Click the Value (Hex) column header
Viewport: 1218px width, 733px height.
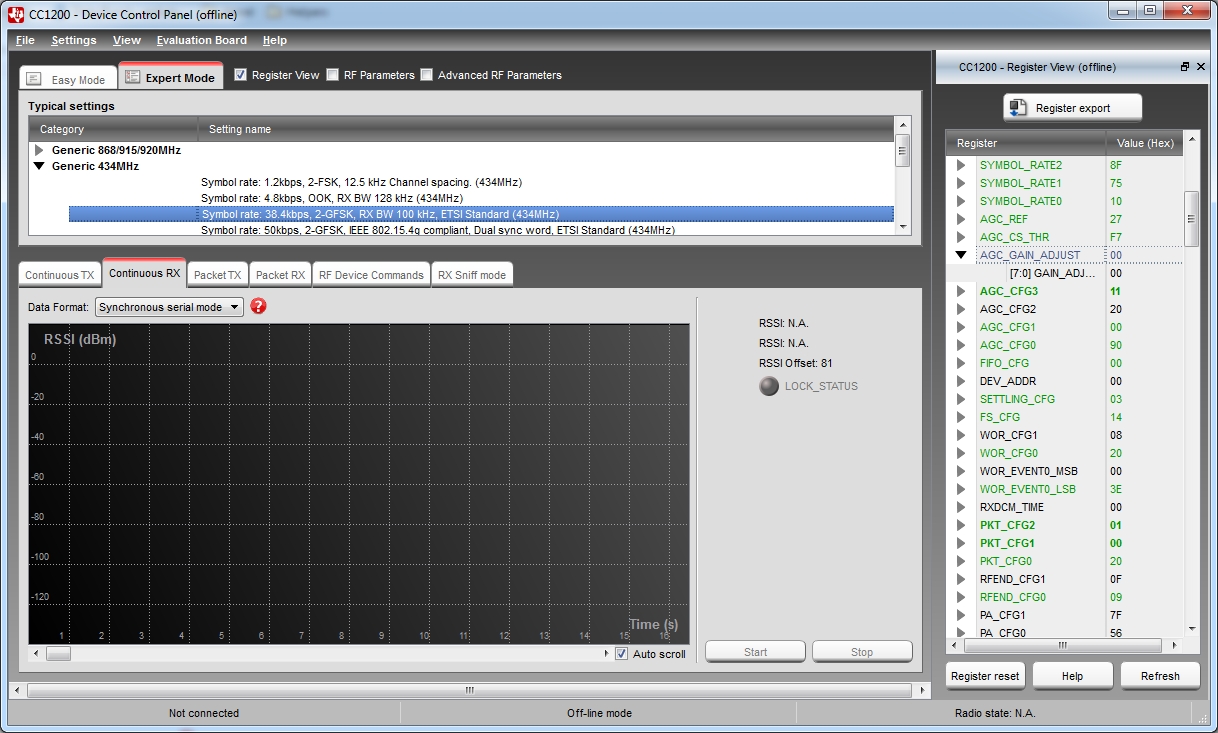pos(1145,143)
